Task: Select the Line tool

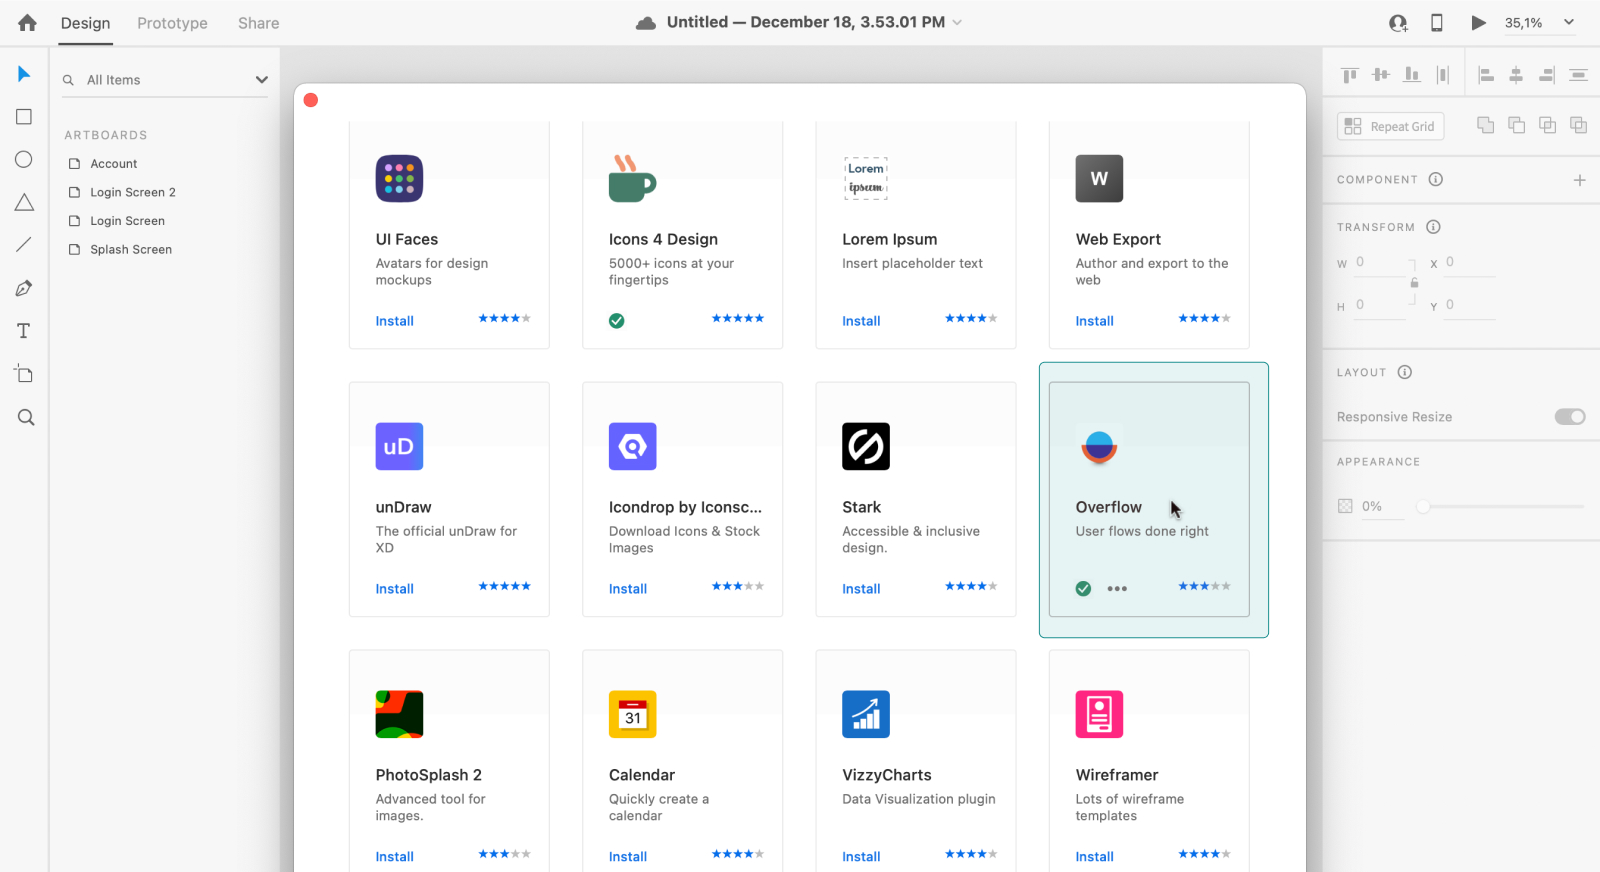Action: 24,245
